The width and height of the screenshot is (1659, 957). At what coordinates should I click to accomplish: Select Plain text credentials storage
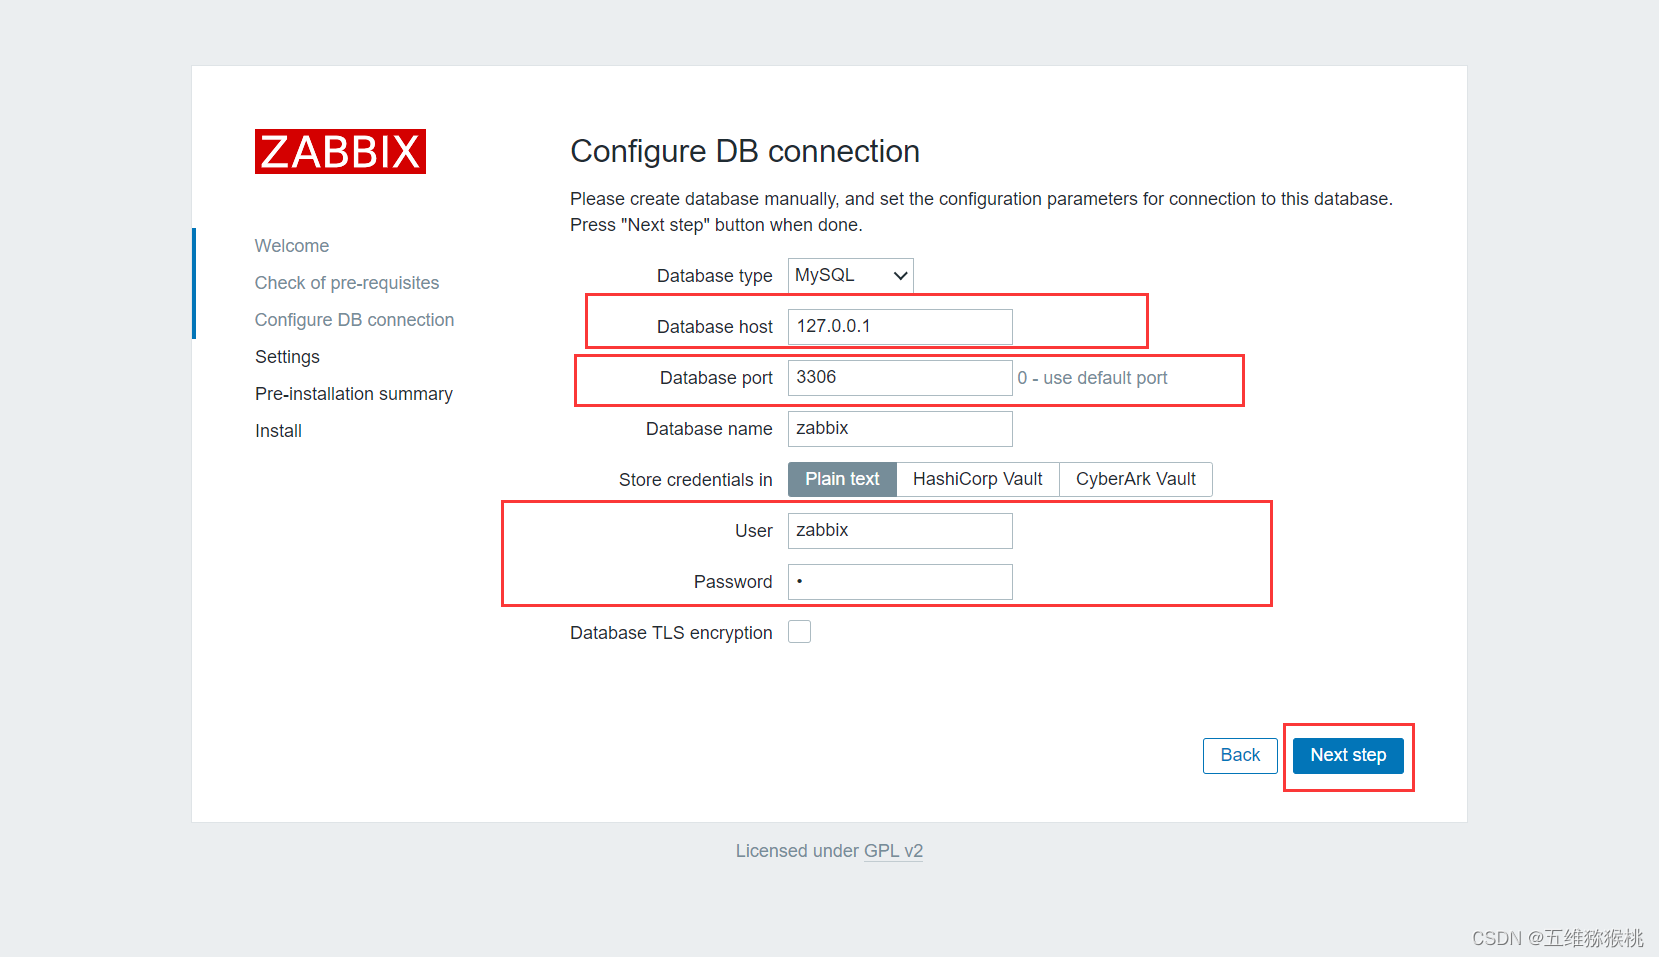click(x=842, y=479)
